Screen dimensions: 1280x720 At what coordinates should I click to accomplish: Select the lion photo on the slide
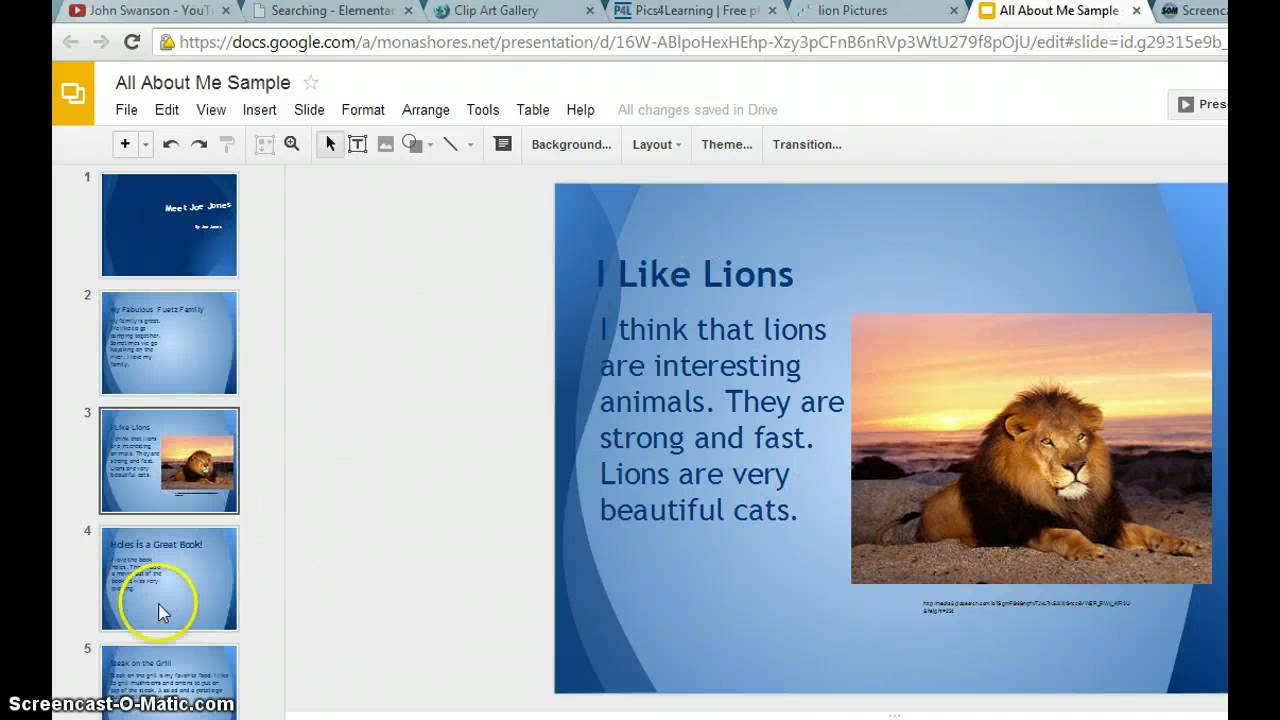[x=1031, y=448]
